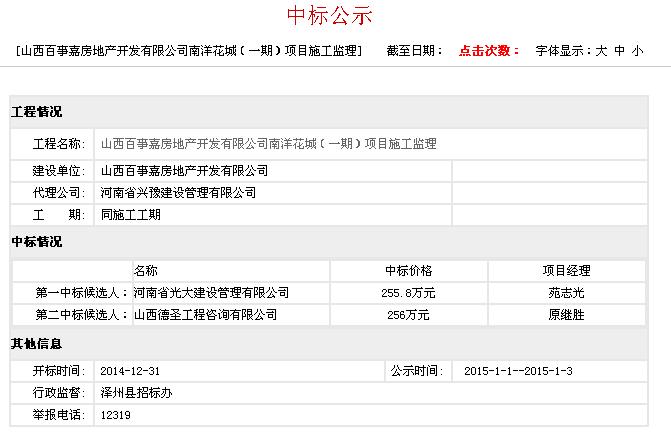Click the 截至日期 label
This screenshot has width=671, height=436.
[x=414, y=51]
